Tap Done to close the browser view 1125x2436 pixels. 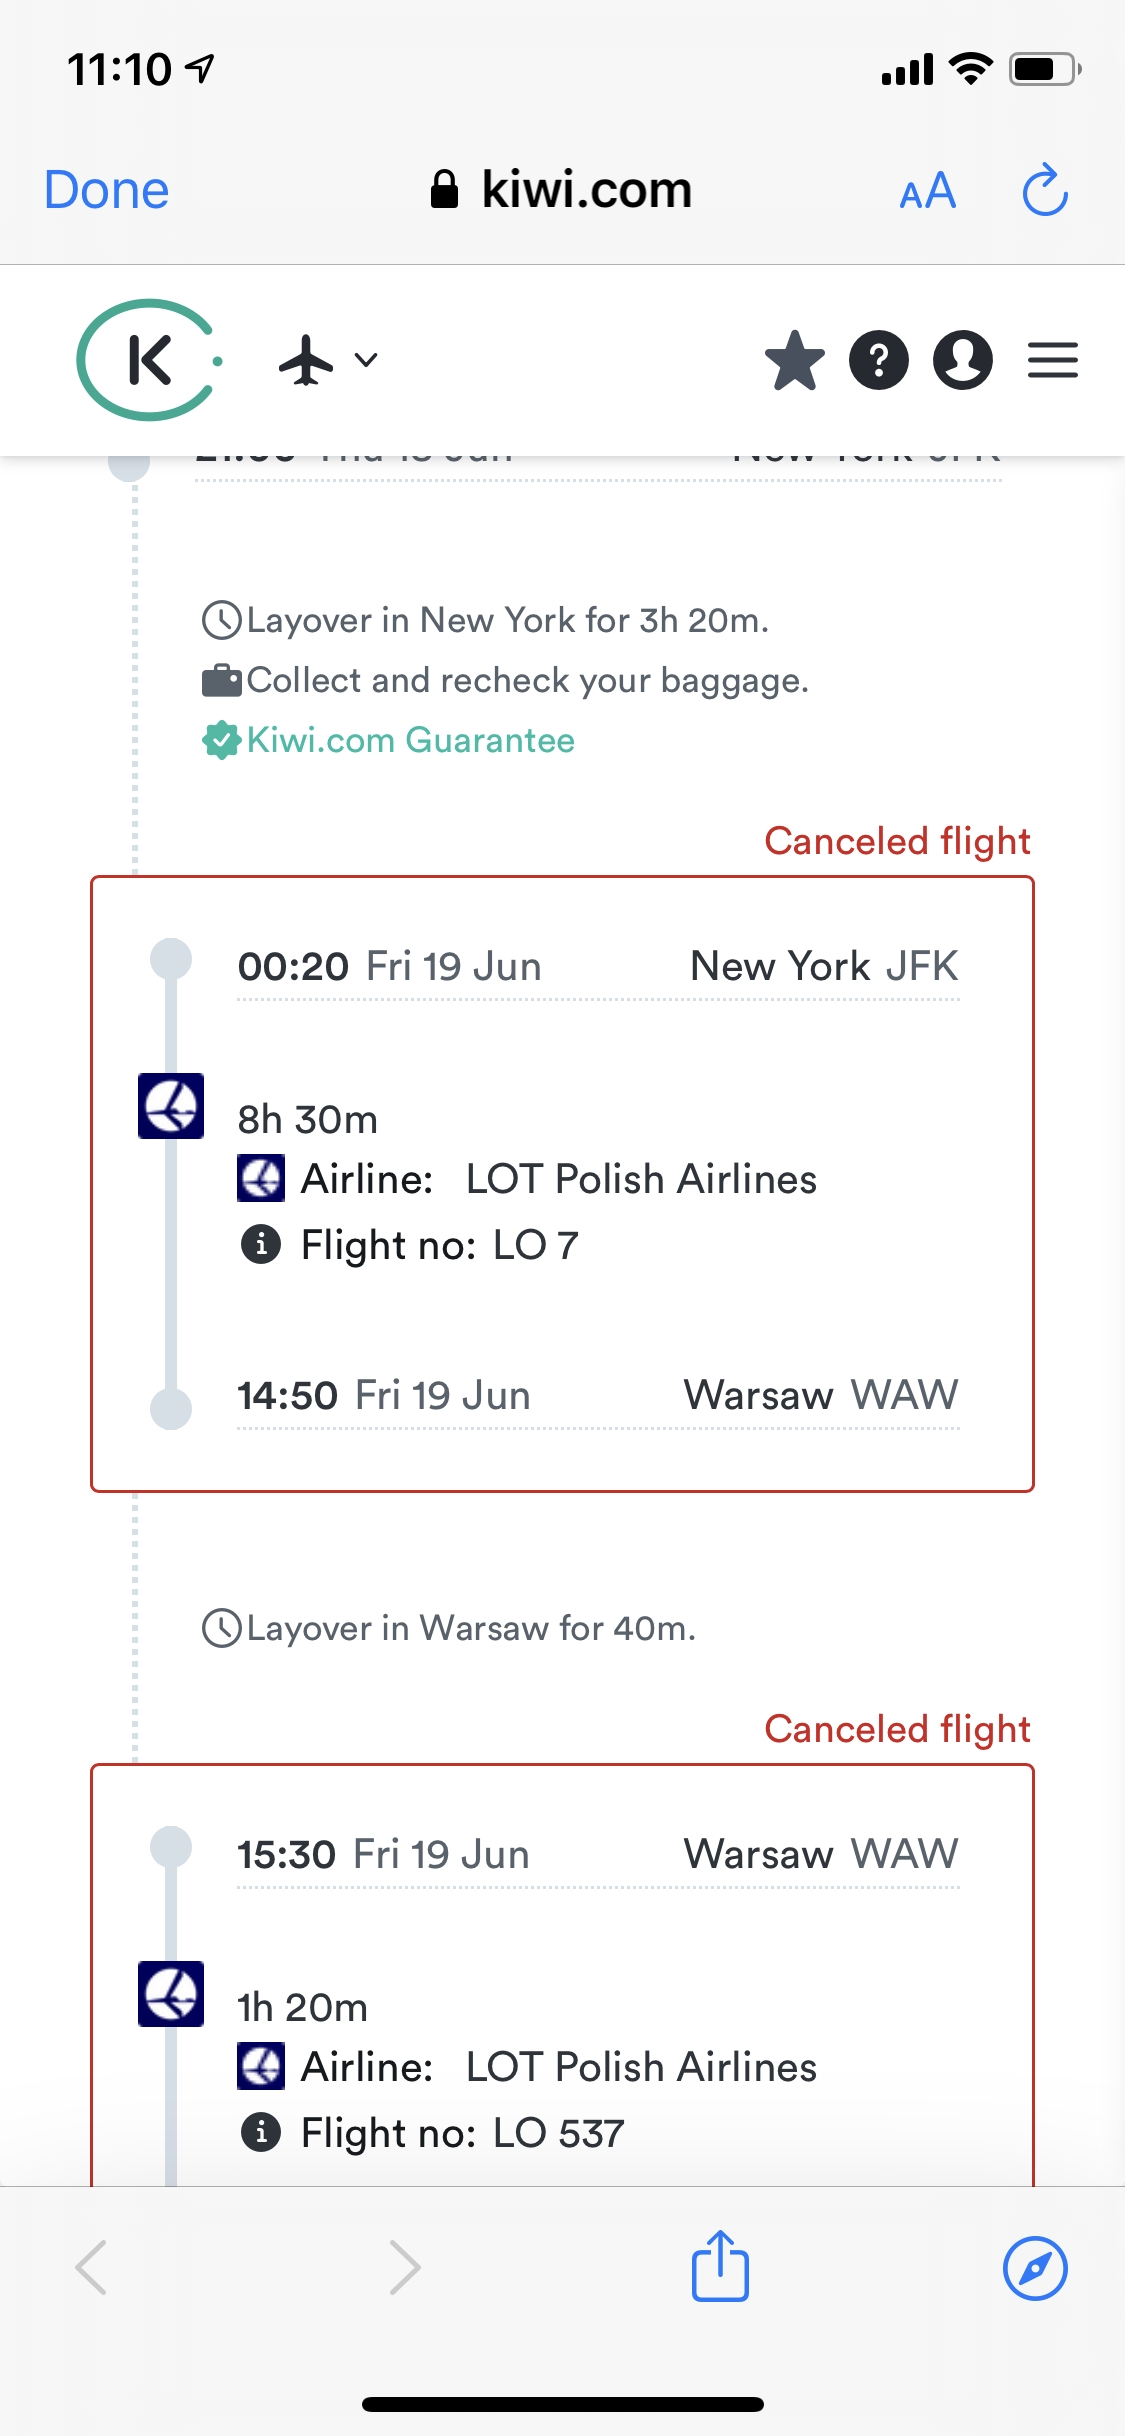pos(106,190)
